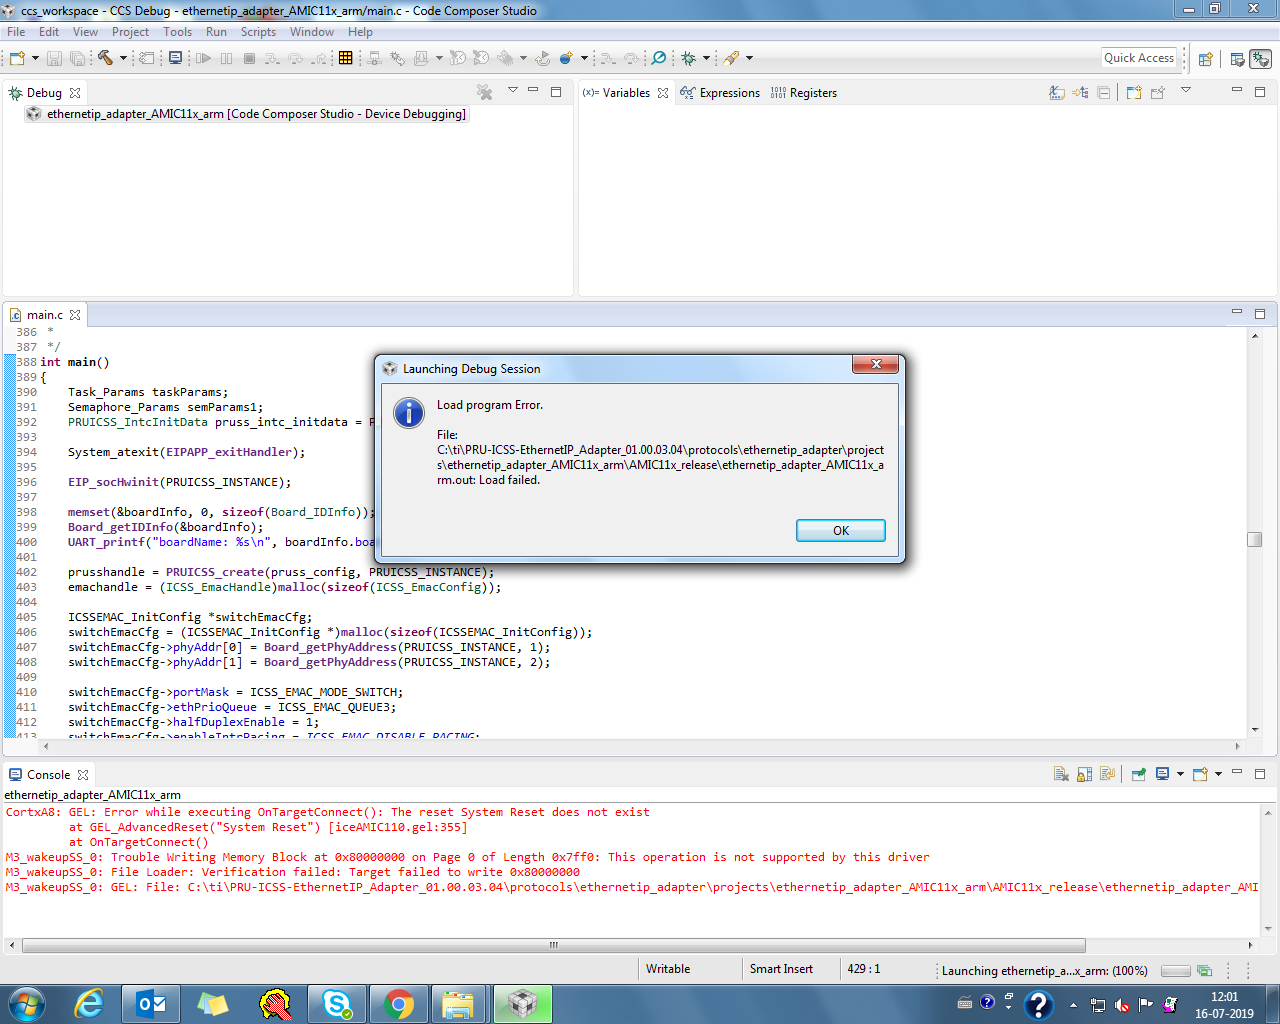Toggle Show Type Names in Variables view

[x=1057, y=92]
